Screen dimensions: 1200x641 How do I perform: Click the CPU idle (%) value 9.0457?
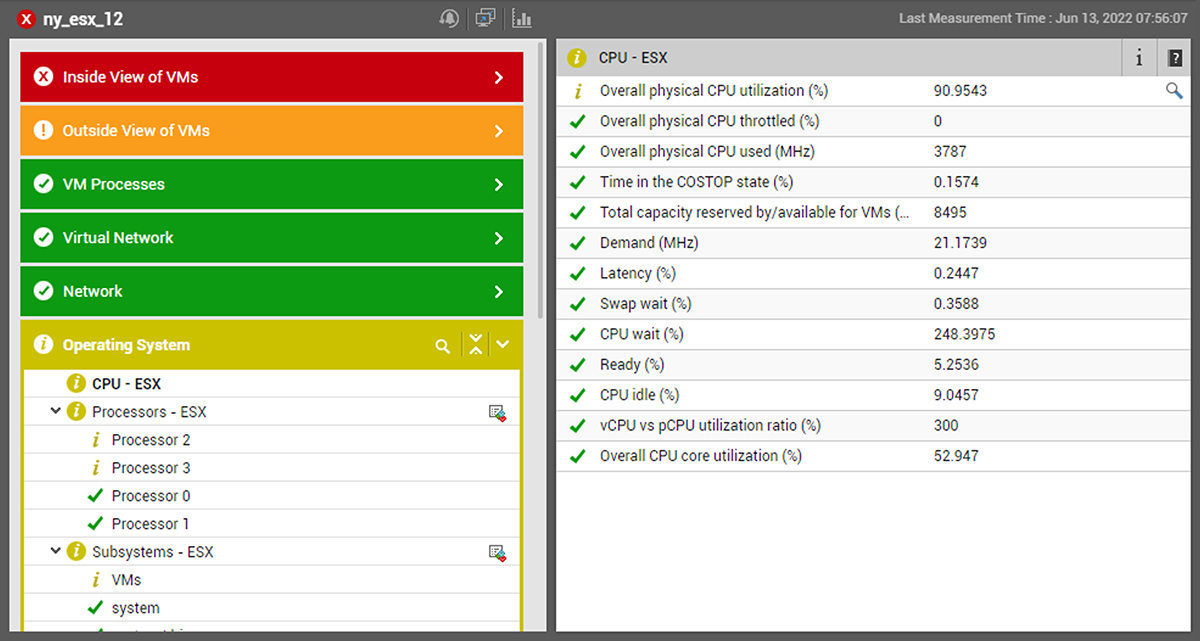pyautogui.click(x=956, y=395)
